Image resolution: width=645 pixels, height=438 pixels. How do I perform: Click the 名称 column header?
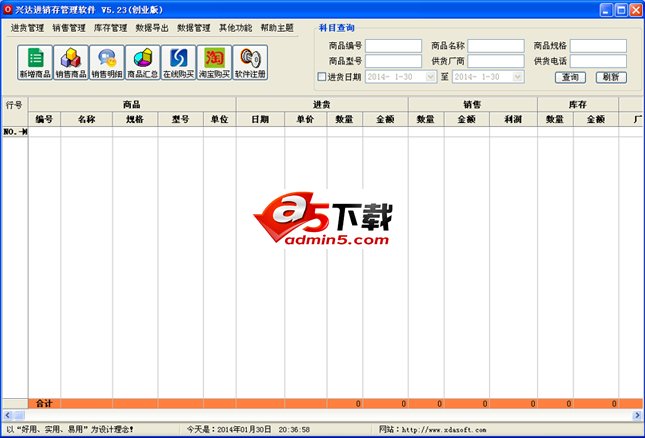pyautogui.click(x=86, y=119)
